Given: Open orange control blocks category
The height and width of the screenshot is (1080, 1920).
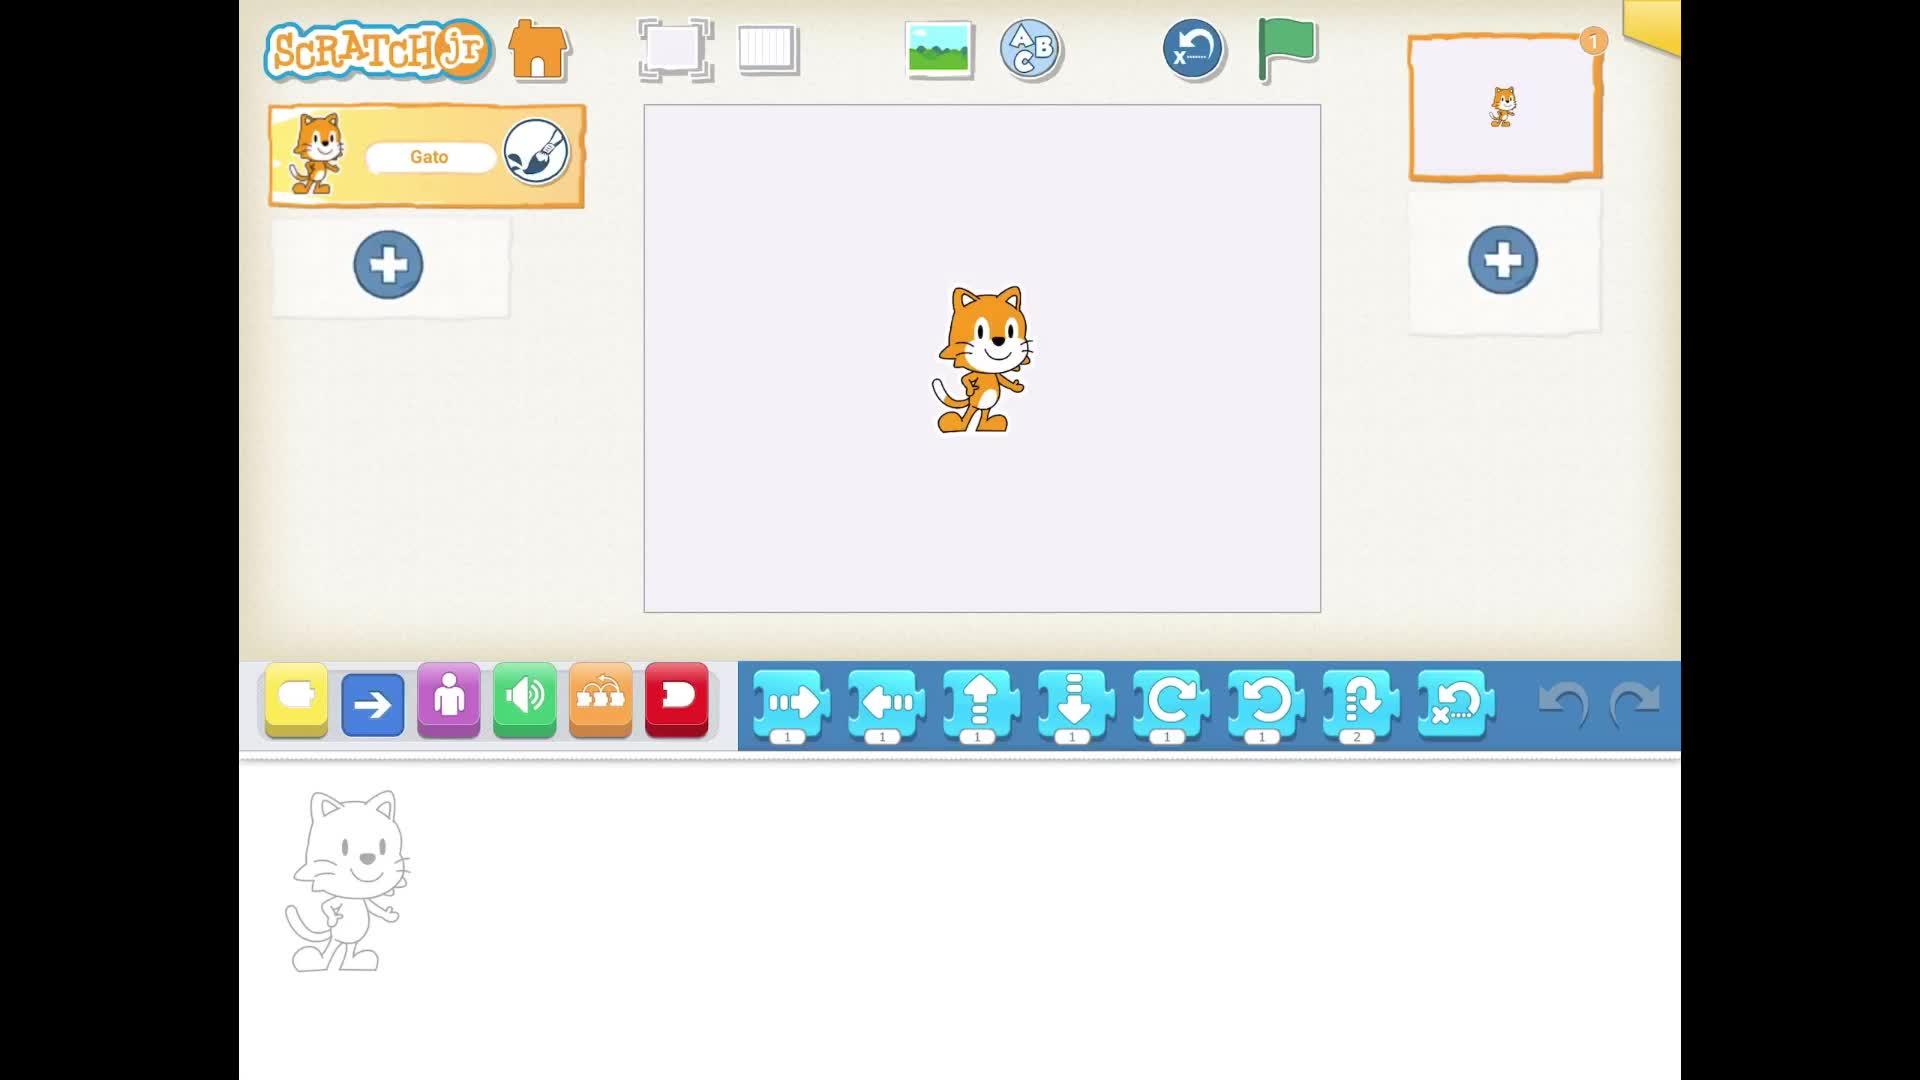Looking at the screenshot, I should coord(600,699).
